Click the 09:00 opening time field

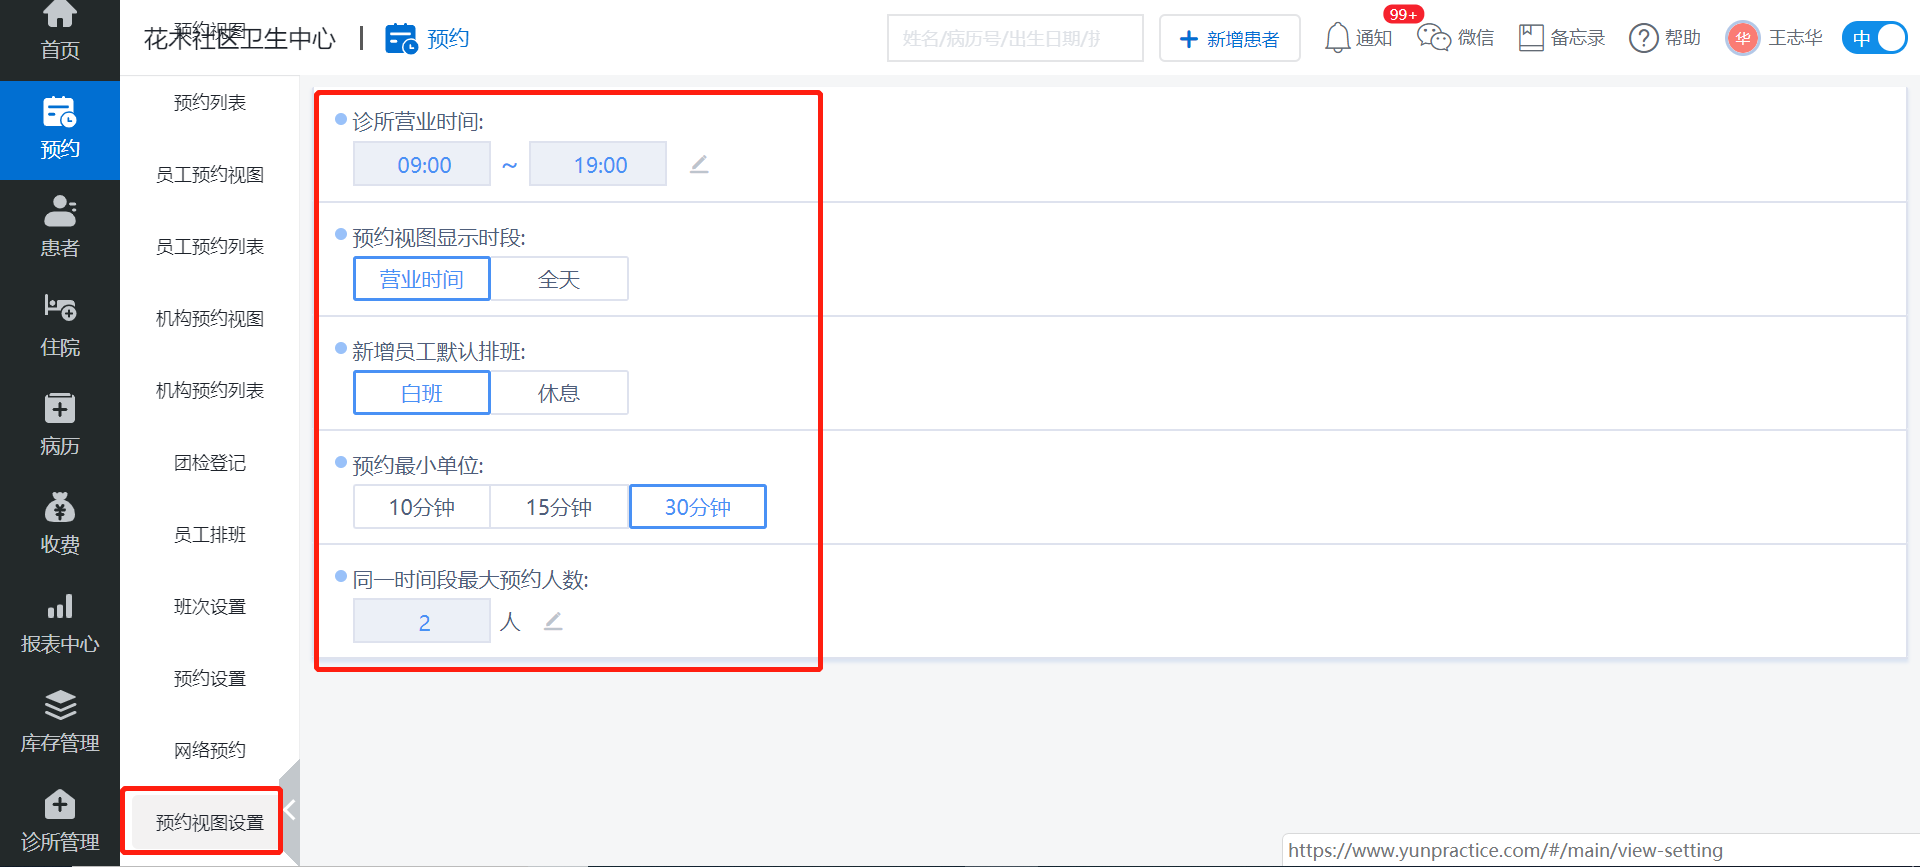pyautogui.click(x=422, y=164)
